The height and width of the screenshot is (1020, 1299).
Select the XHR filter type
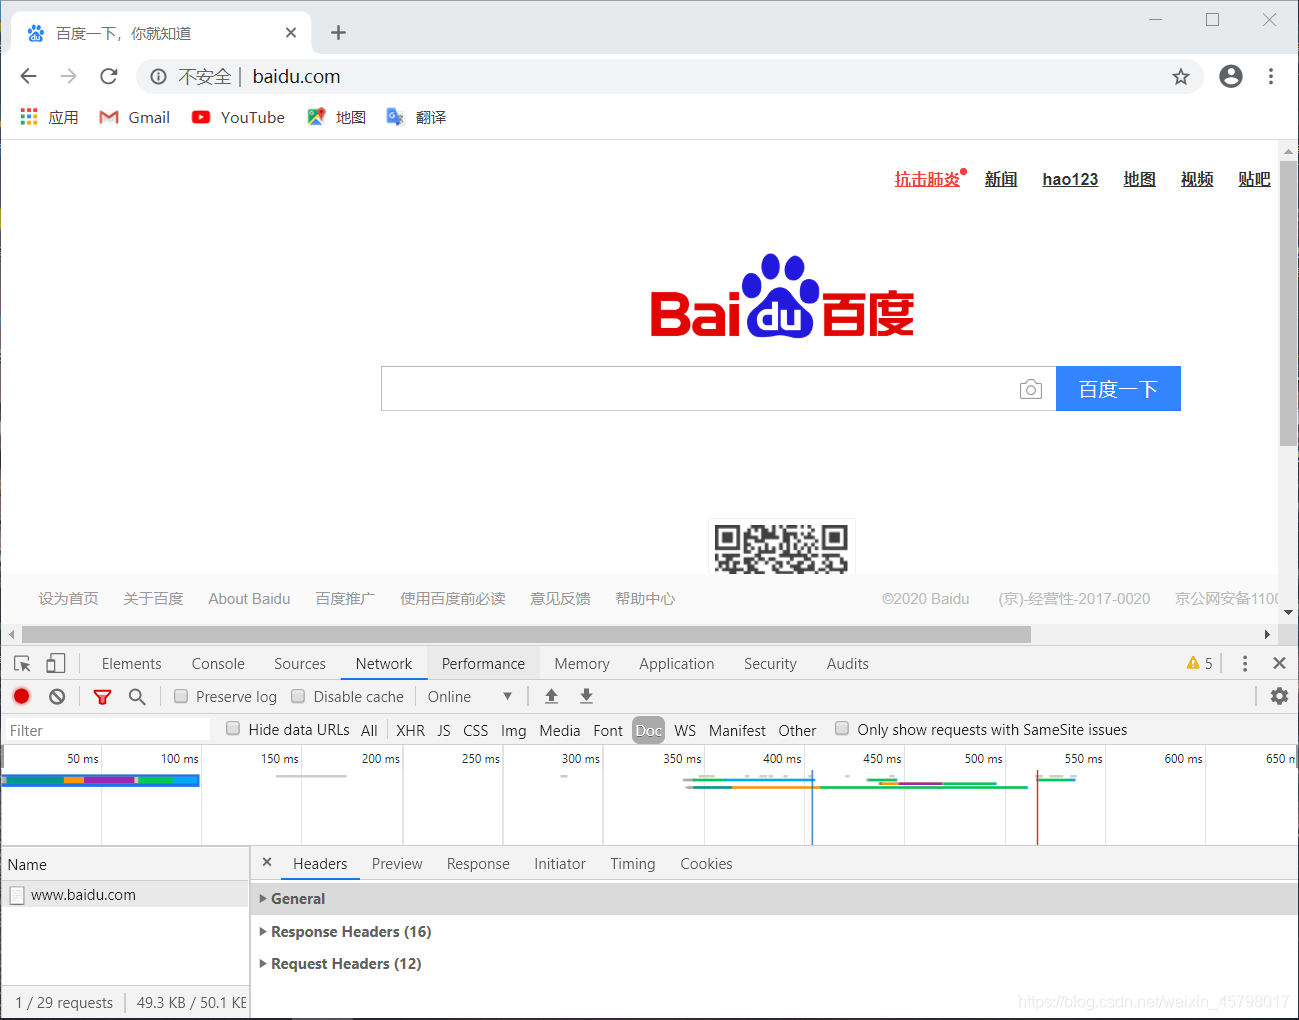[x=410, y=730]
